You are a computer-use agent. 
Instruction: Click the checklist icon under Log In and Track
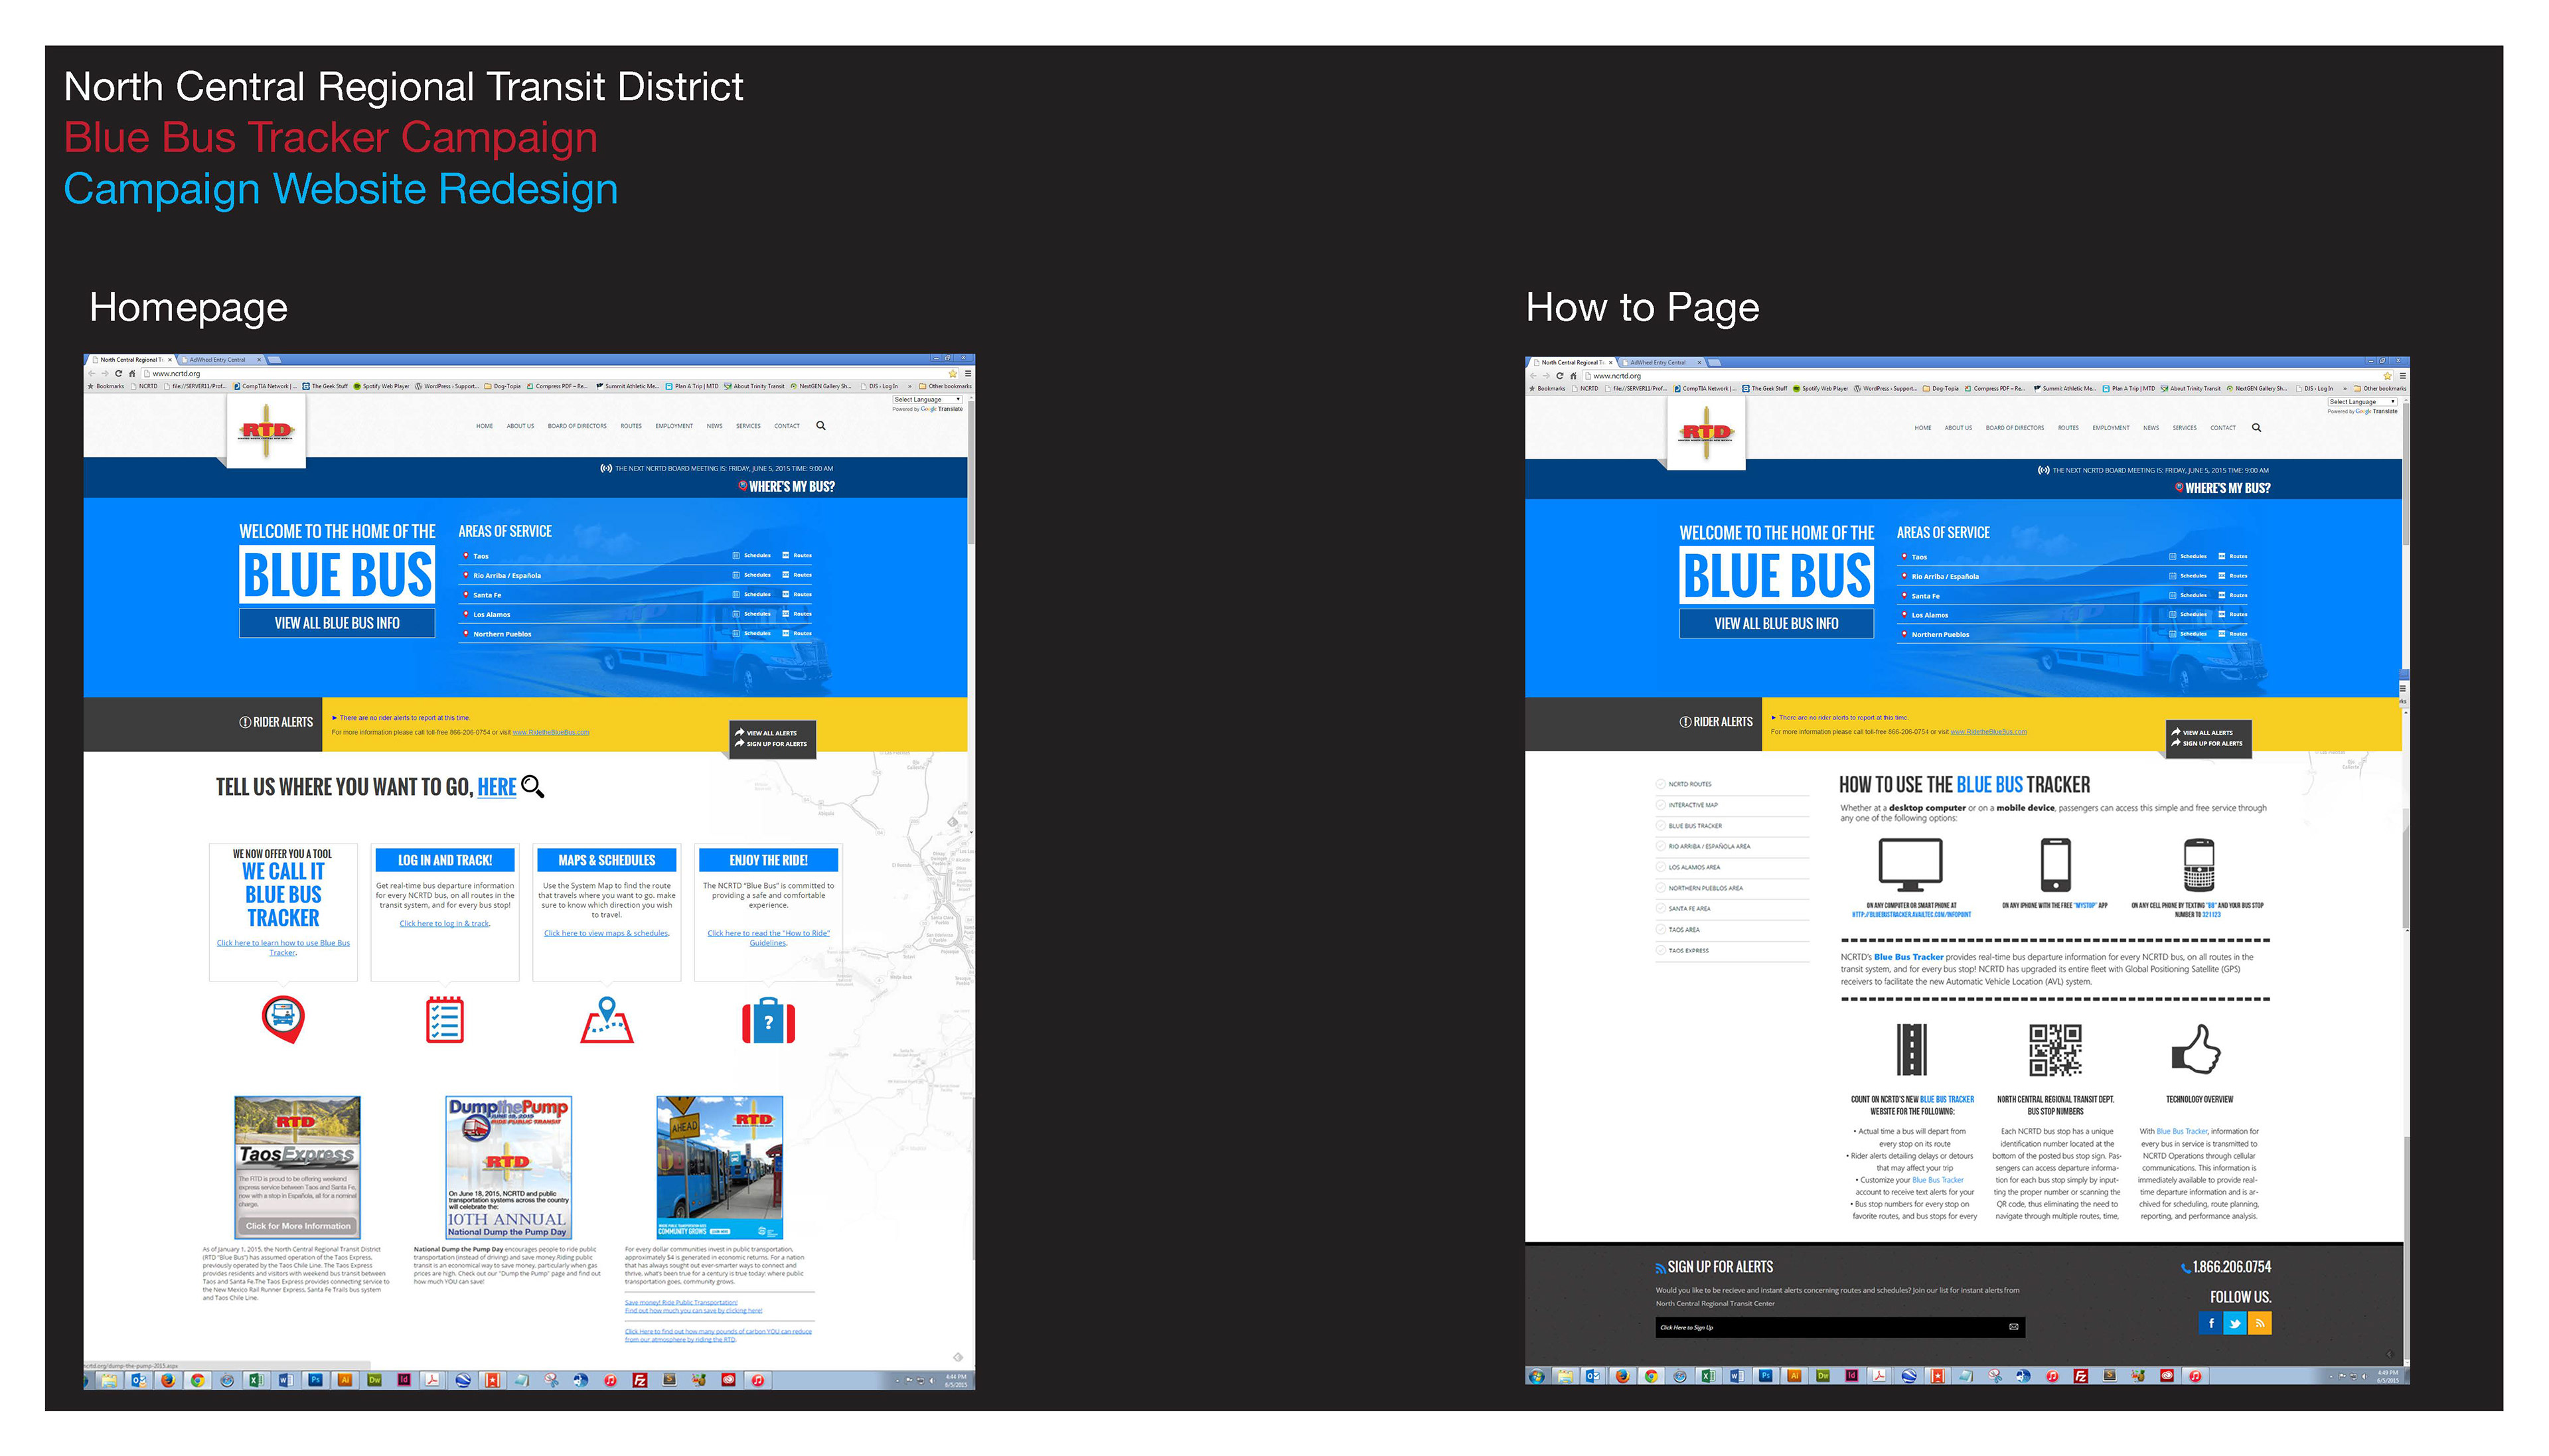click(444, 1020)
